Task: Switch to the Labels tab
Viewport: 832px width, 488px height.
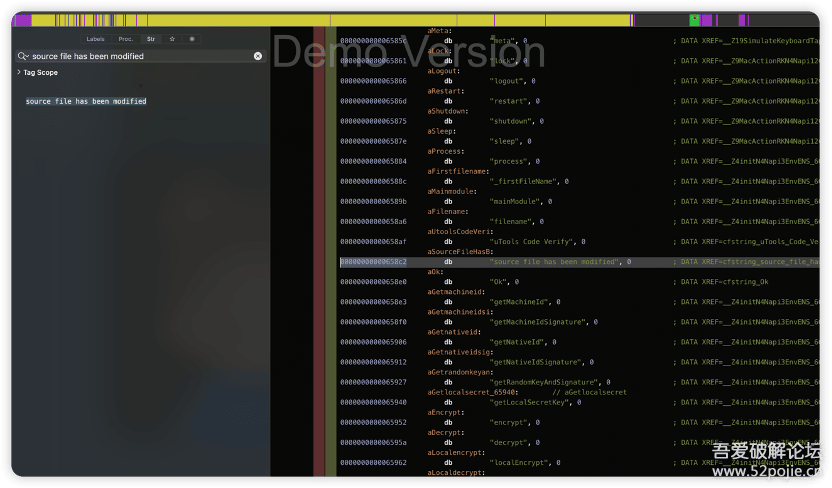Action: (x=96, y=39)
